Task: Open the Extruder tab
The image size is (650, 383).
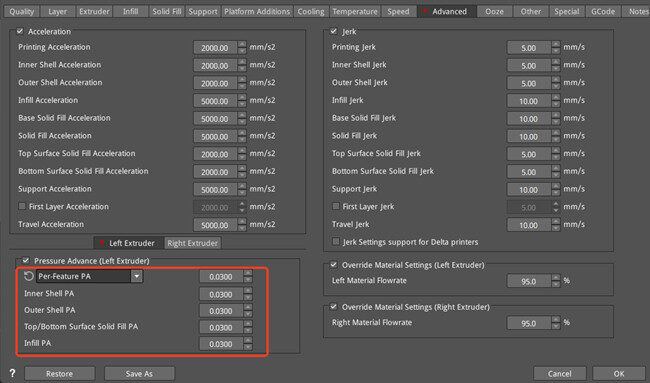Action: [x=94, y=12]
